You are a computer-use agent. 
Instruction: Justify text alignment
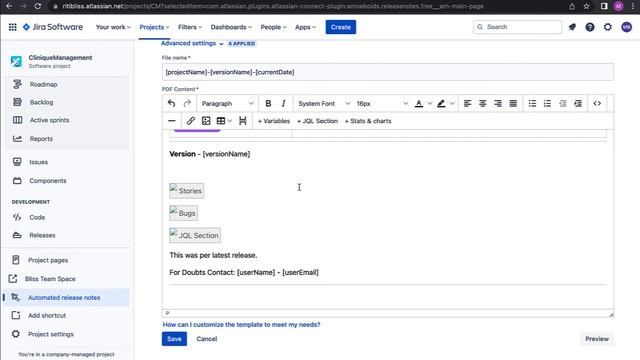click(513, 103)
